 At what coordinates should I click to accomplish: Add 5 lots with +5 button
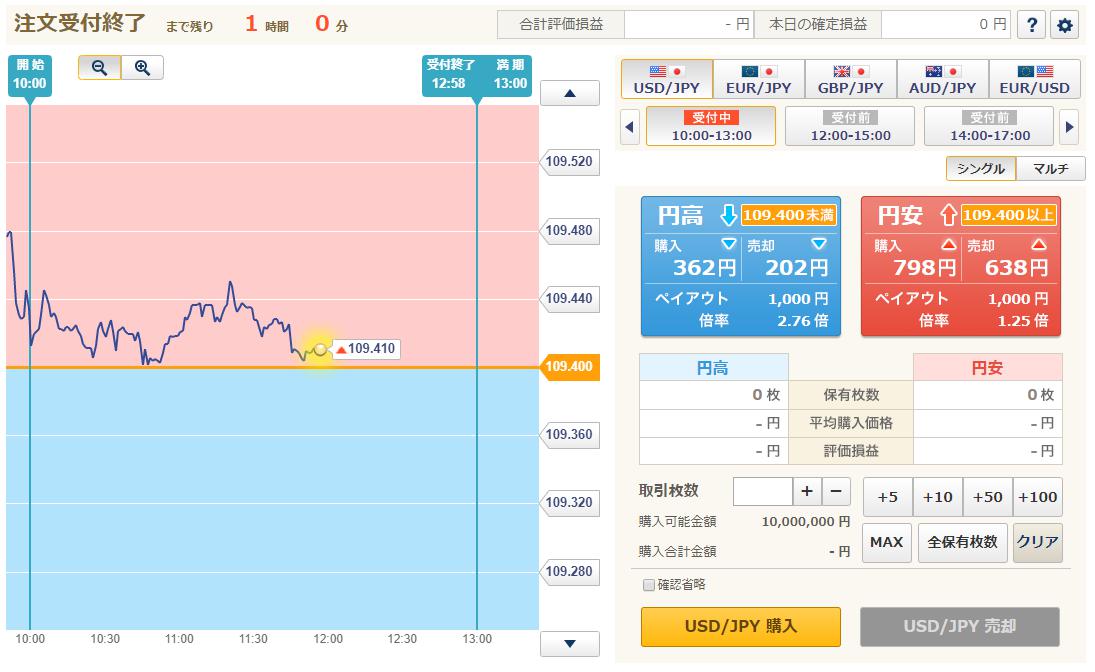888,497
